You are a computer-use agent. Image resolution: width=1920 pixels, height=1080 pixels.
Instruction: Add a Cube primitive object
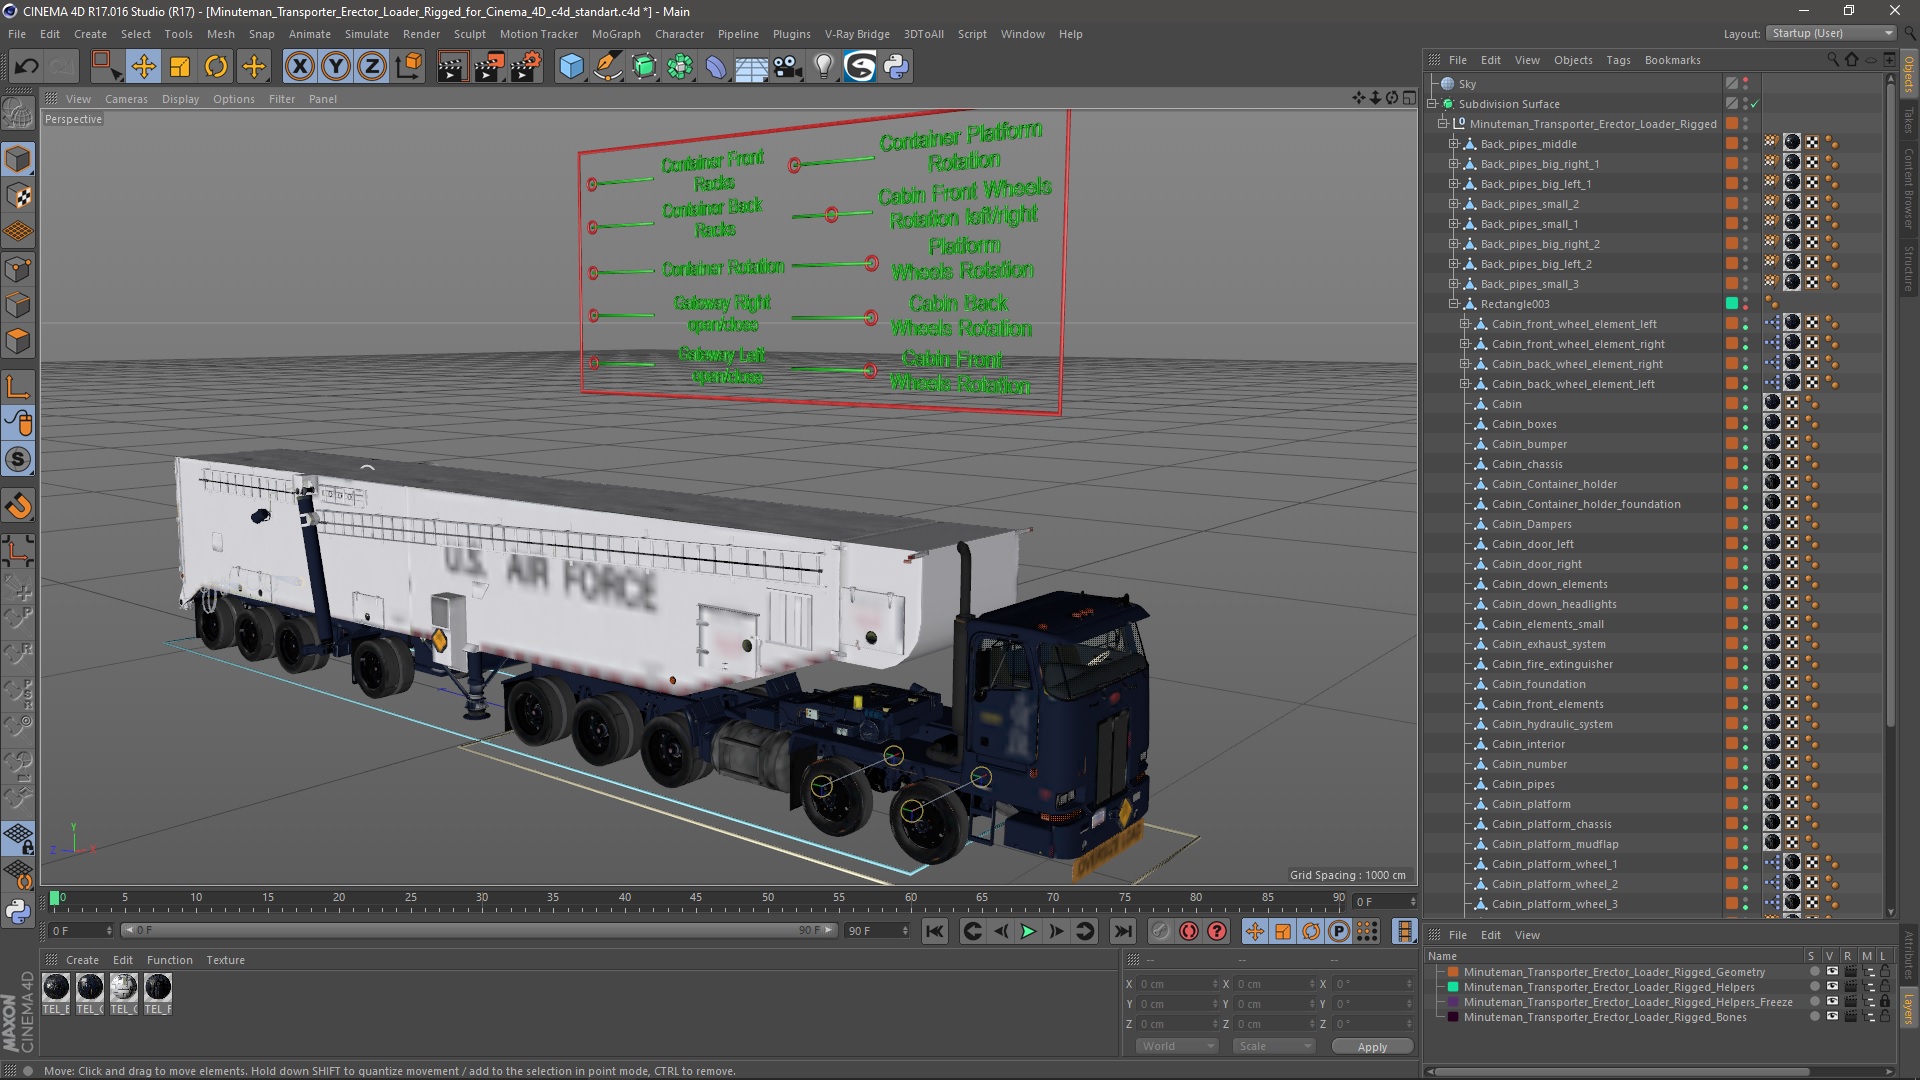(571, 67)
